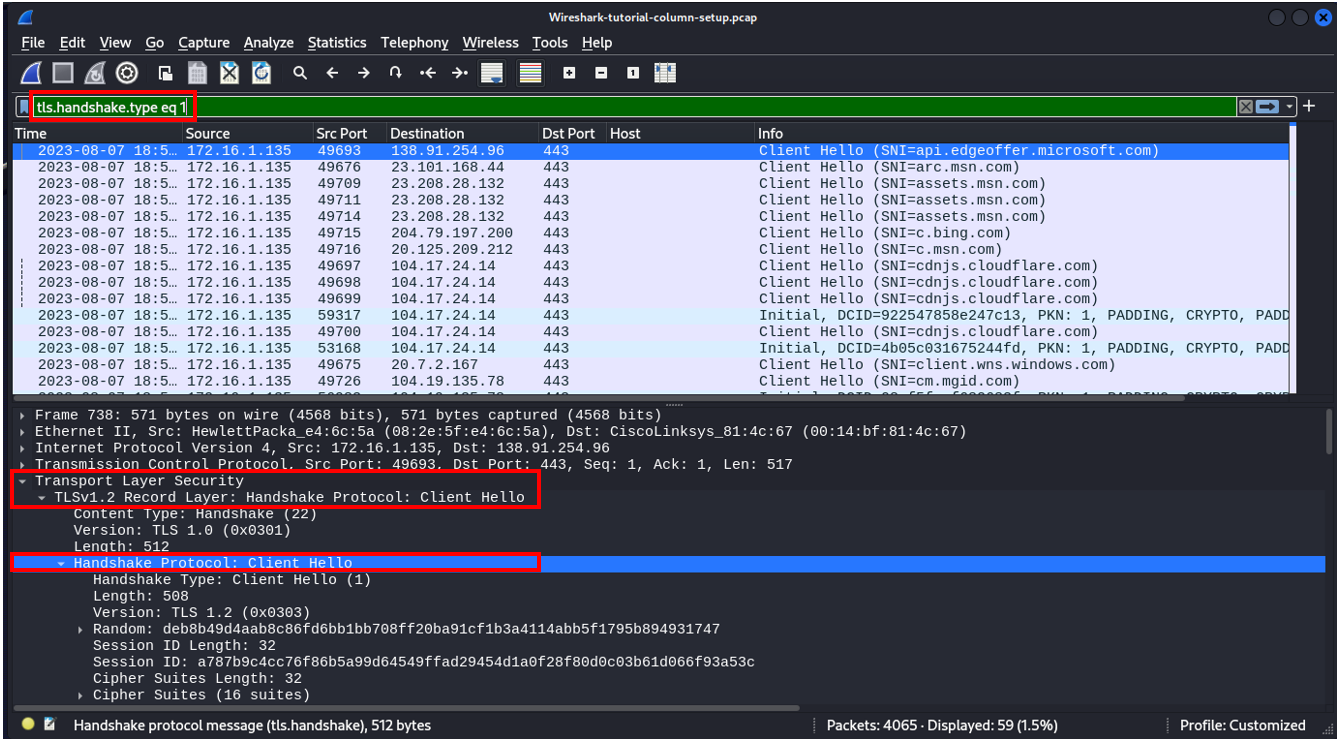
Task: Click the Profile: Customized status entry
Action: click(x=1242, y=725)
